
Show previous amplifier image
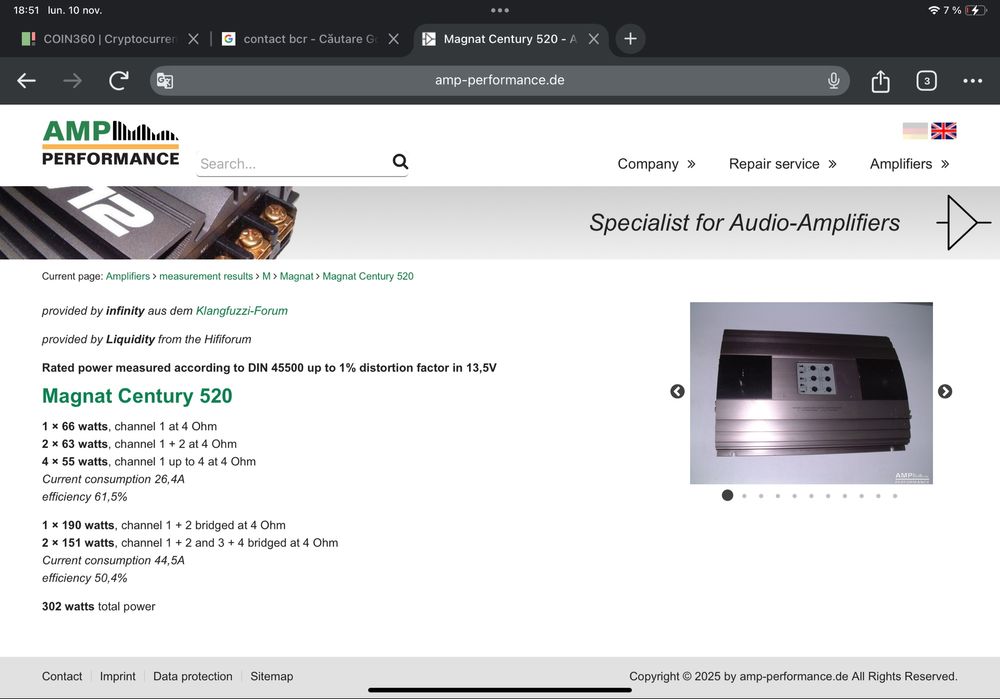[677, 392]
